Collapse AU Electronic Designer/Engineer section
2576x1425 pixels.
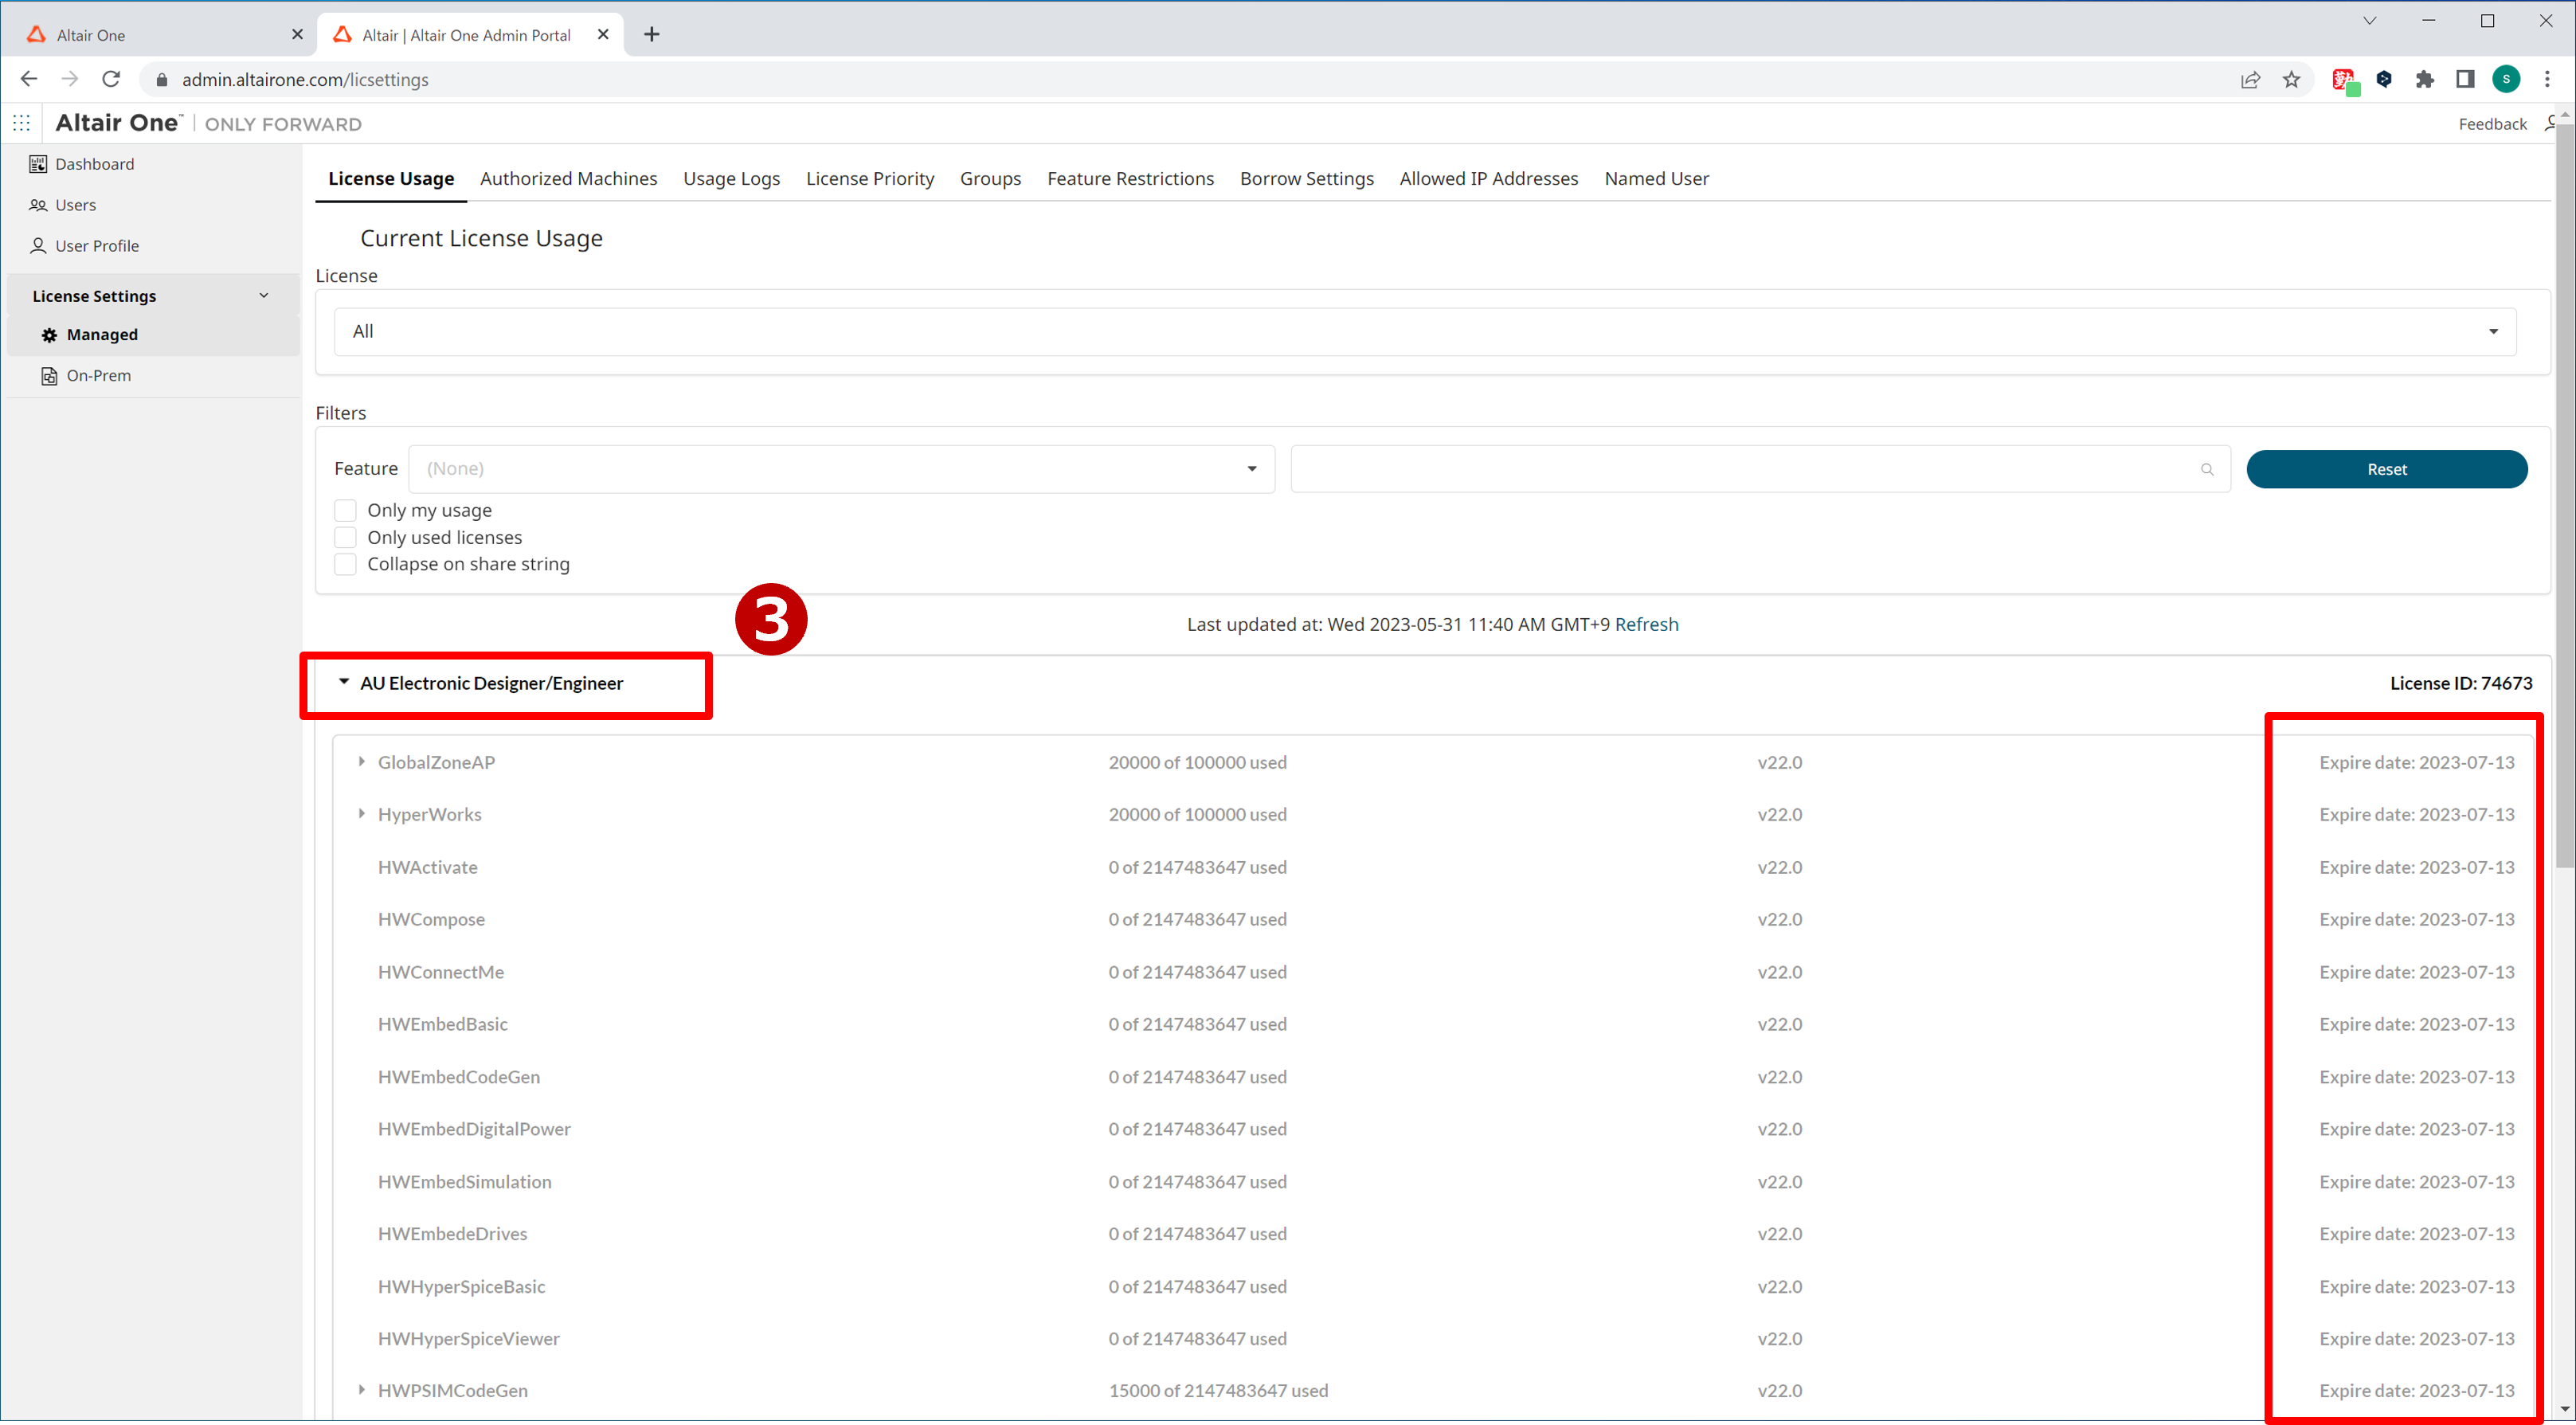pos(343,682)
